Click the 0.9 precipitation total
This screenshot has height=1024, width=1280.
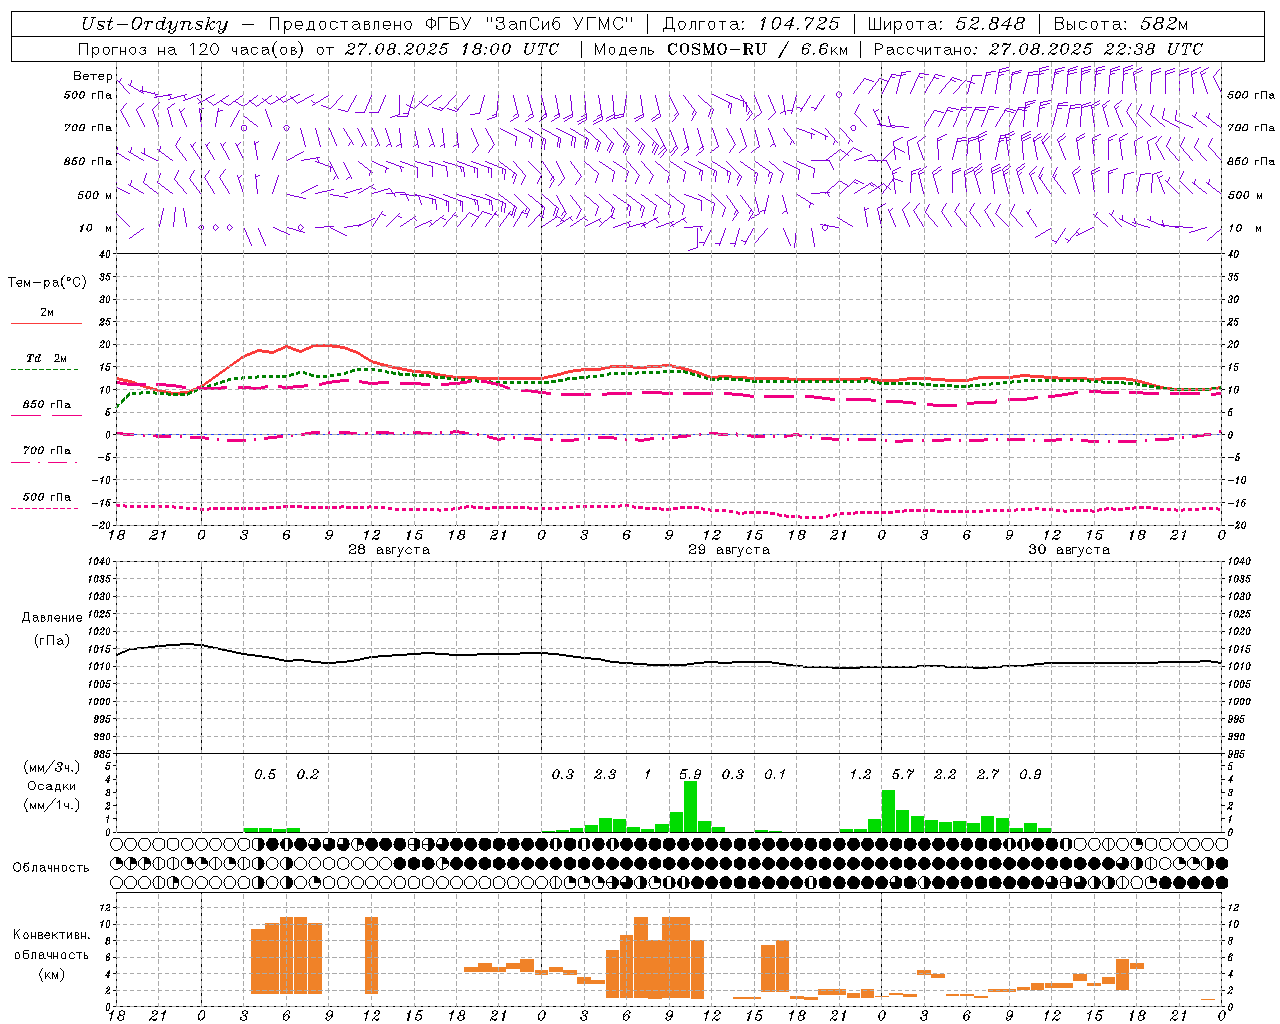click(1030, 774)
